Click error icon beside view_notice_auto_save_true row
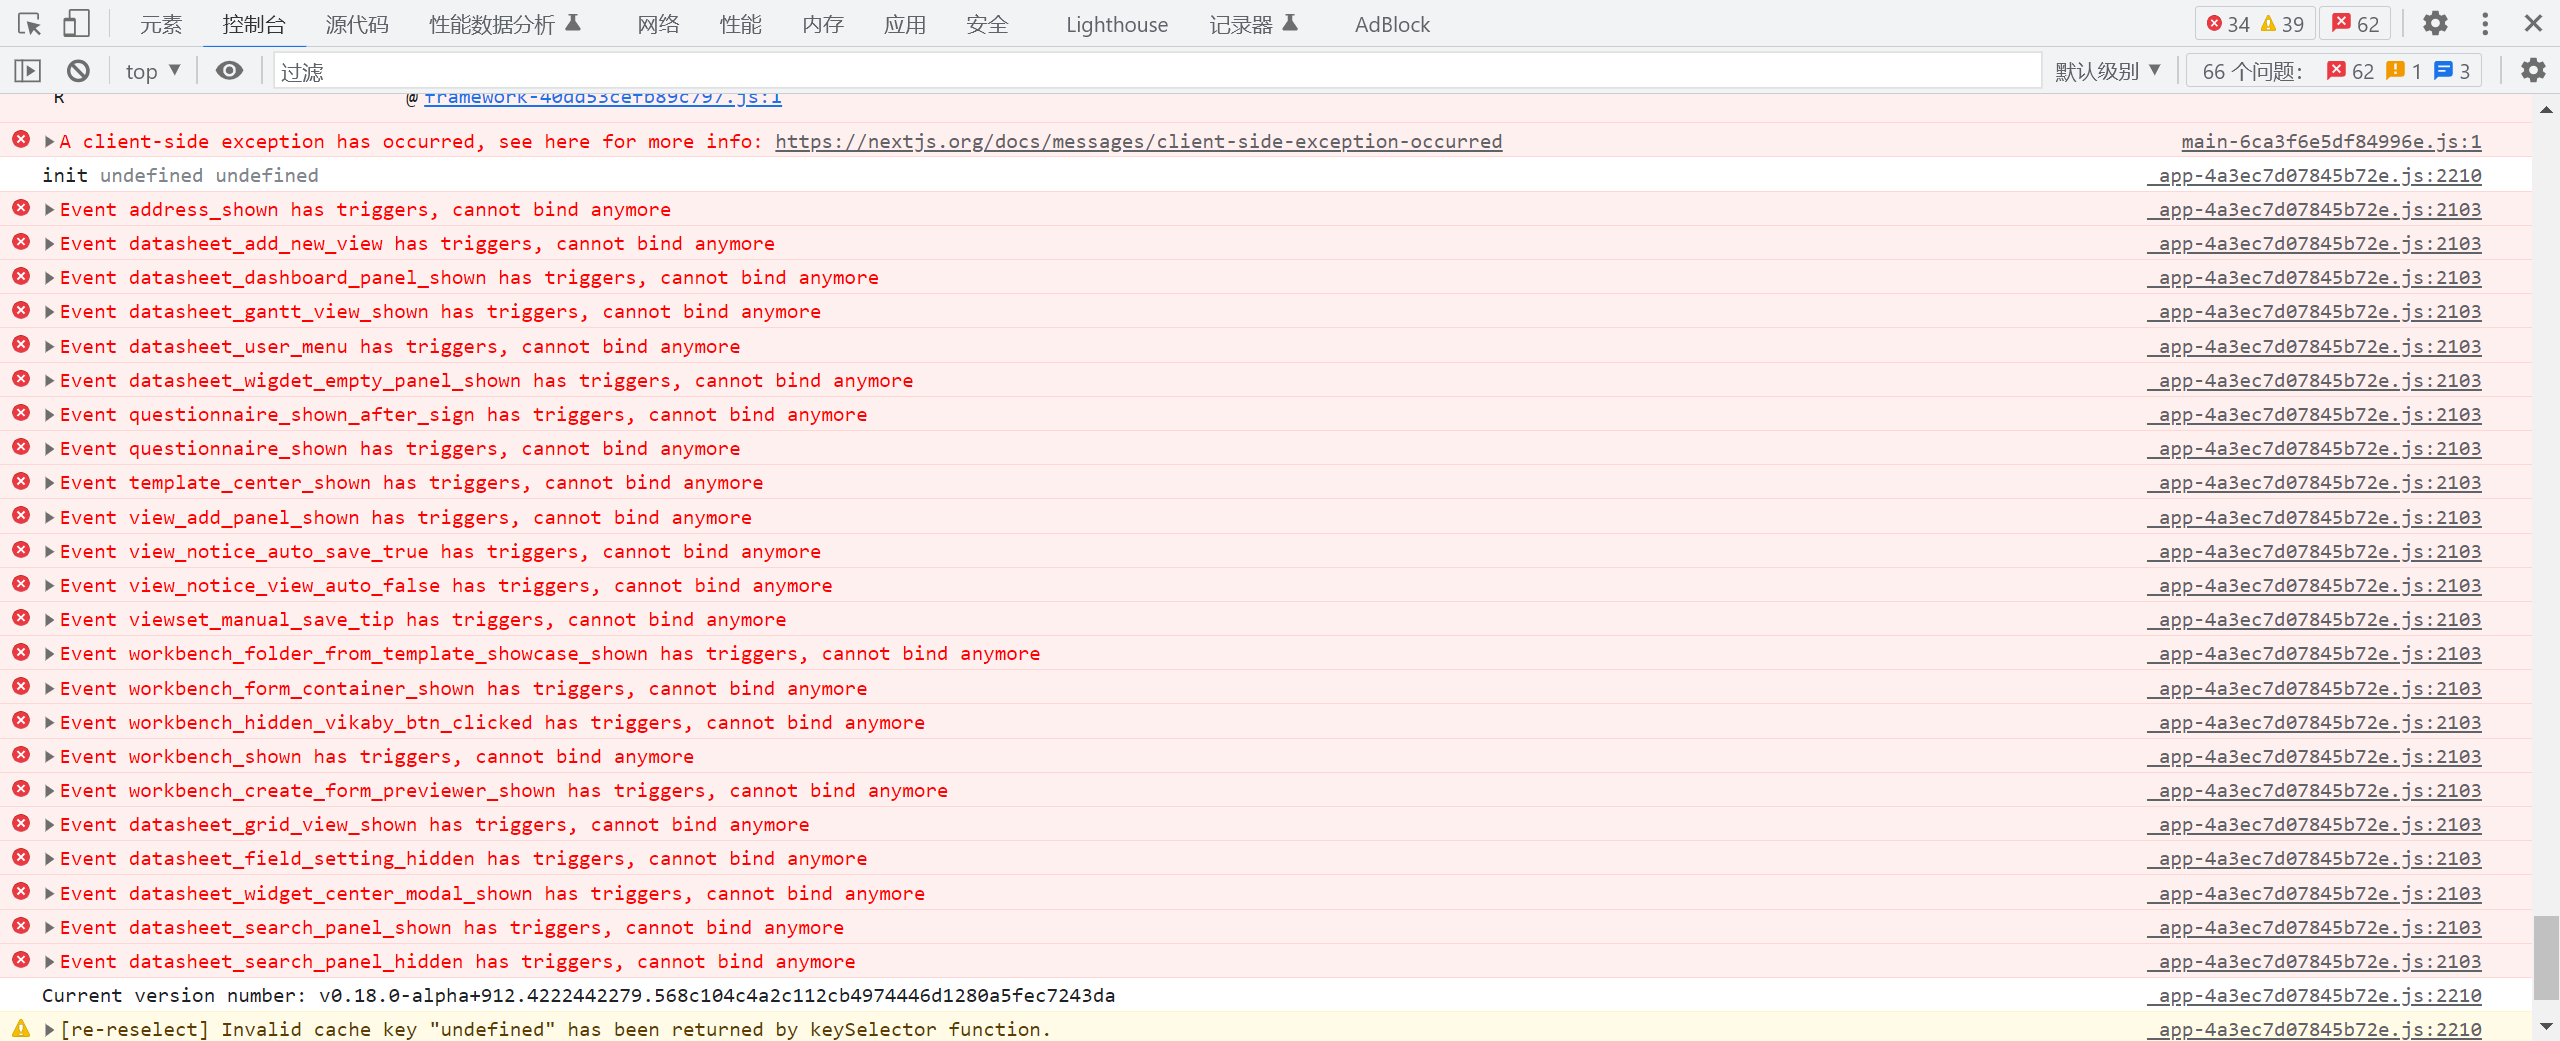The height and width of the screenshot is (1041, 2560). click(21, 550)
